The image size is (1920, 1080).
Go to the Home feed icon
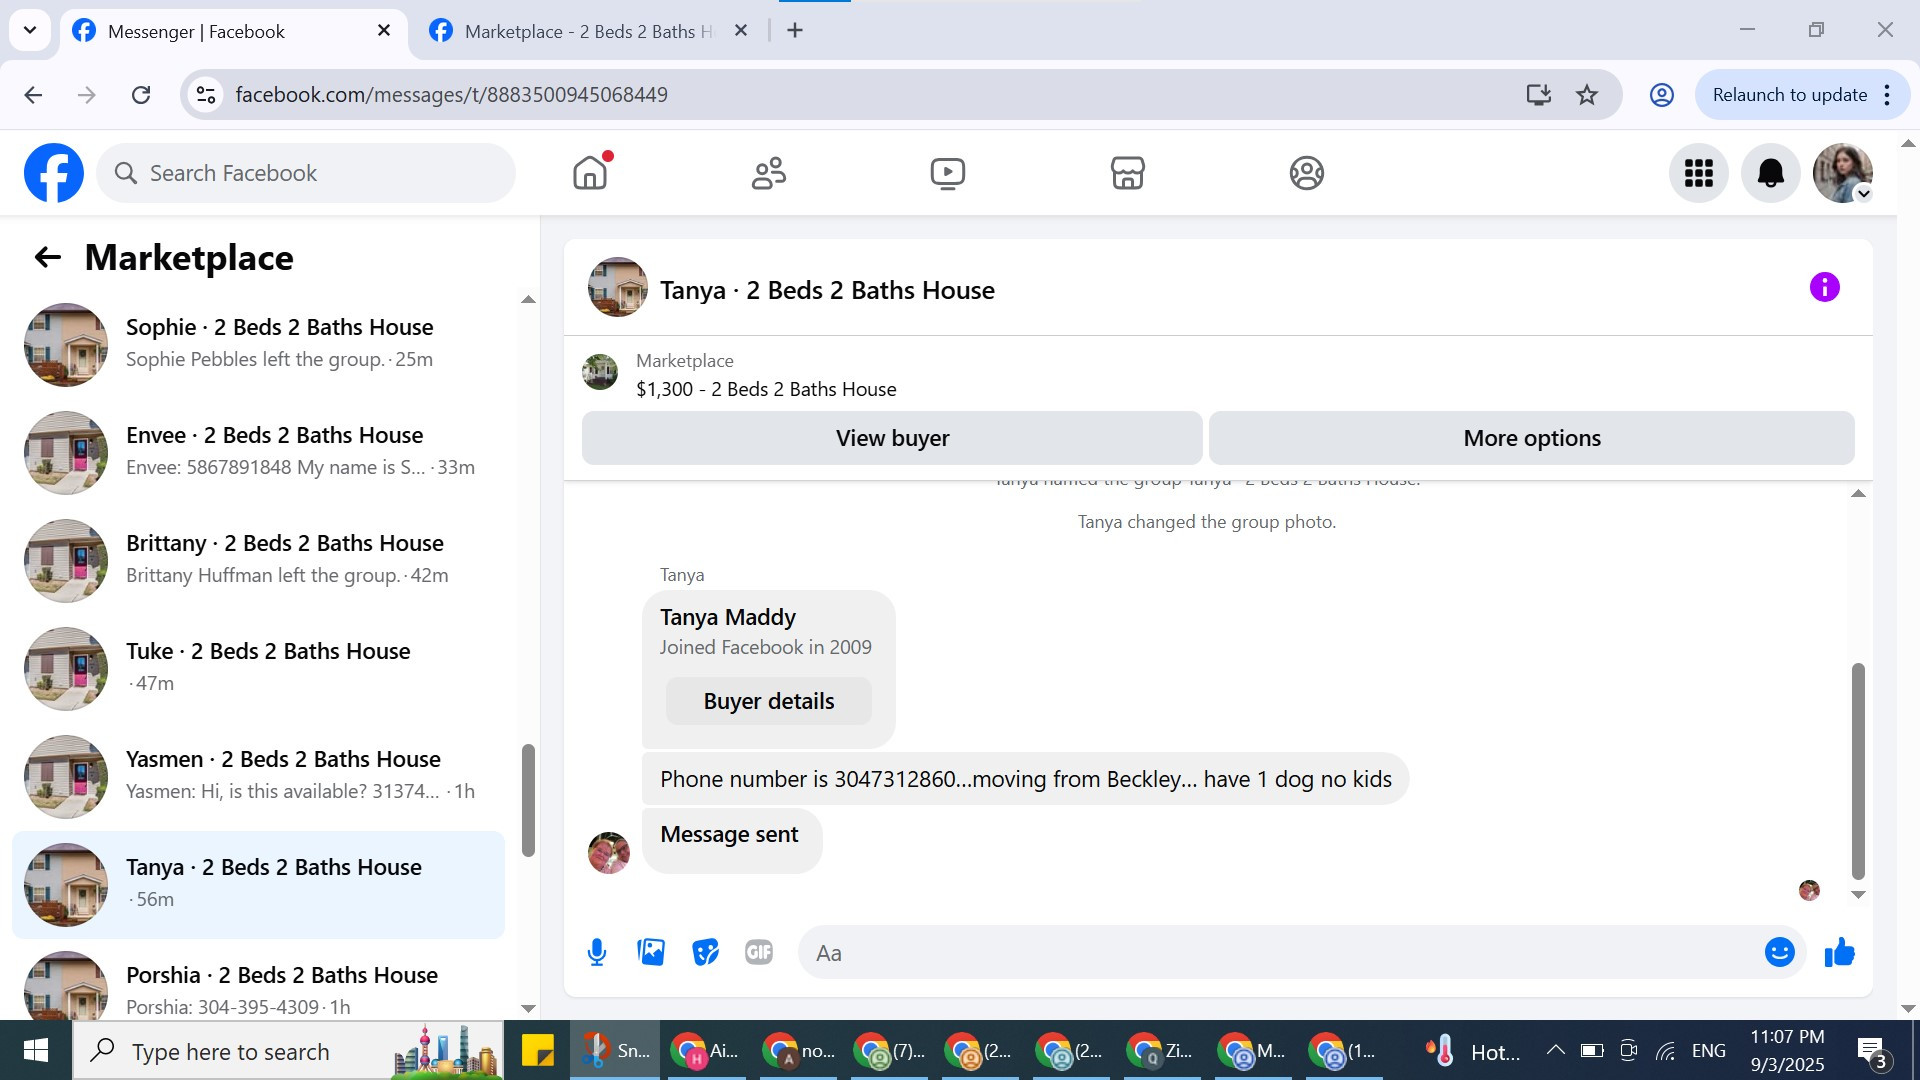click(590, 173)
